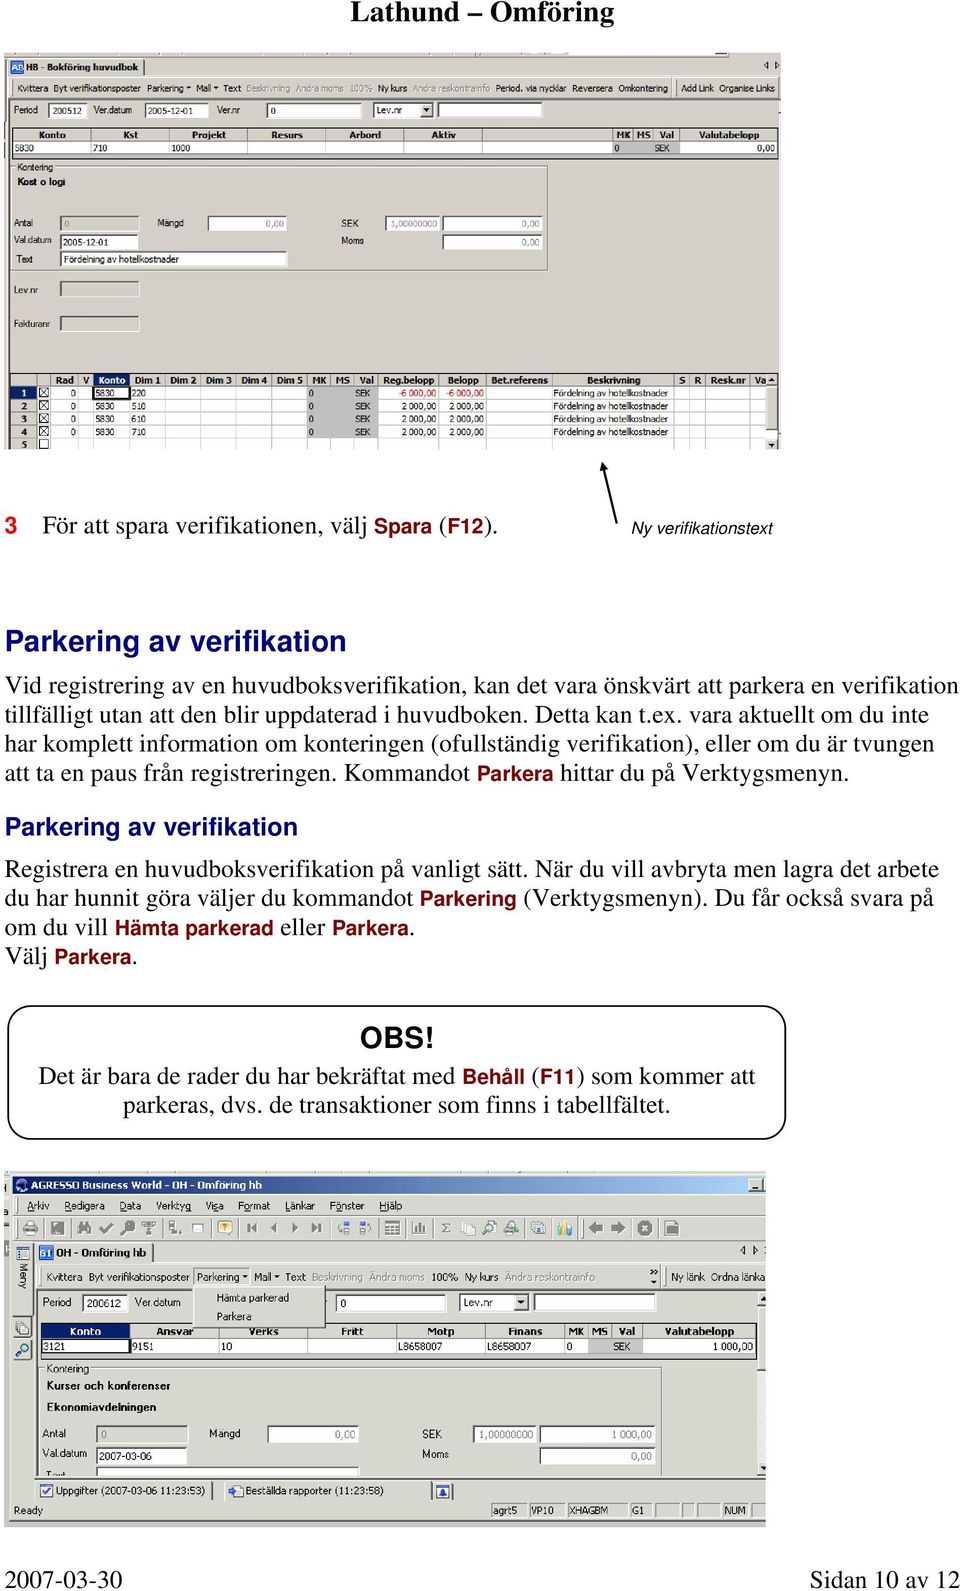The image size is (960, 1591).
Task: Open Lev.nr combo box in Bokföring huvudbok window
Action: click(x=427, y=110)
